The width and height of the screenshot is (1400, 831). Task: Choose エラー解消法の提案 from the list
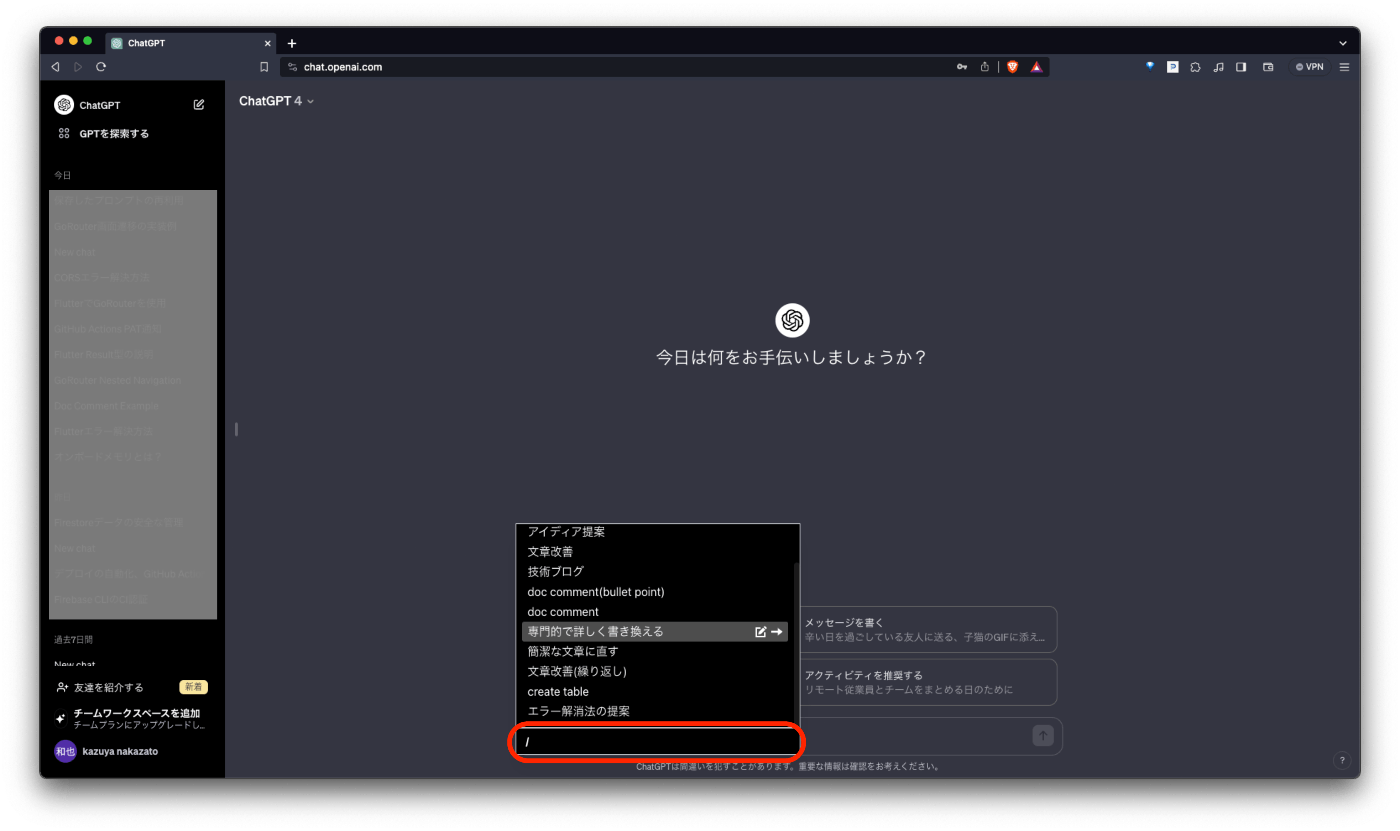[656, 711]
